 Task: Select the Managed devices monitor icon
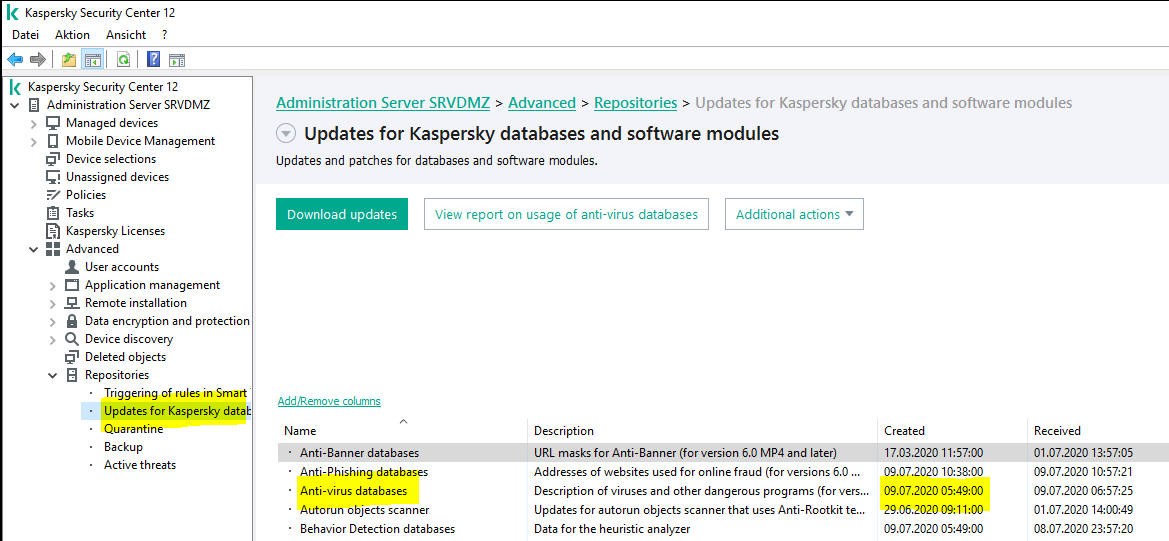53,123
